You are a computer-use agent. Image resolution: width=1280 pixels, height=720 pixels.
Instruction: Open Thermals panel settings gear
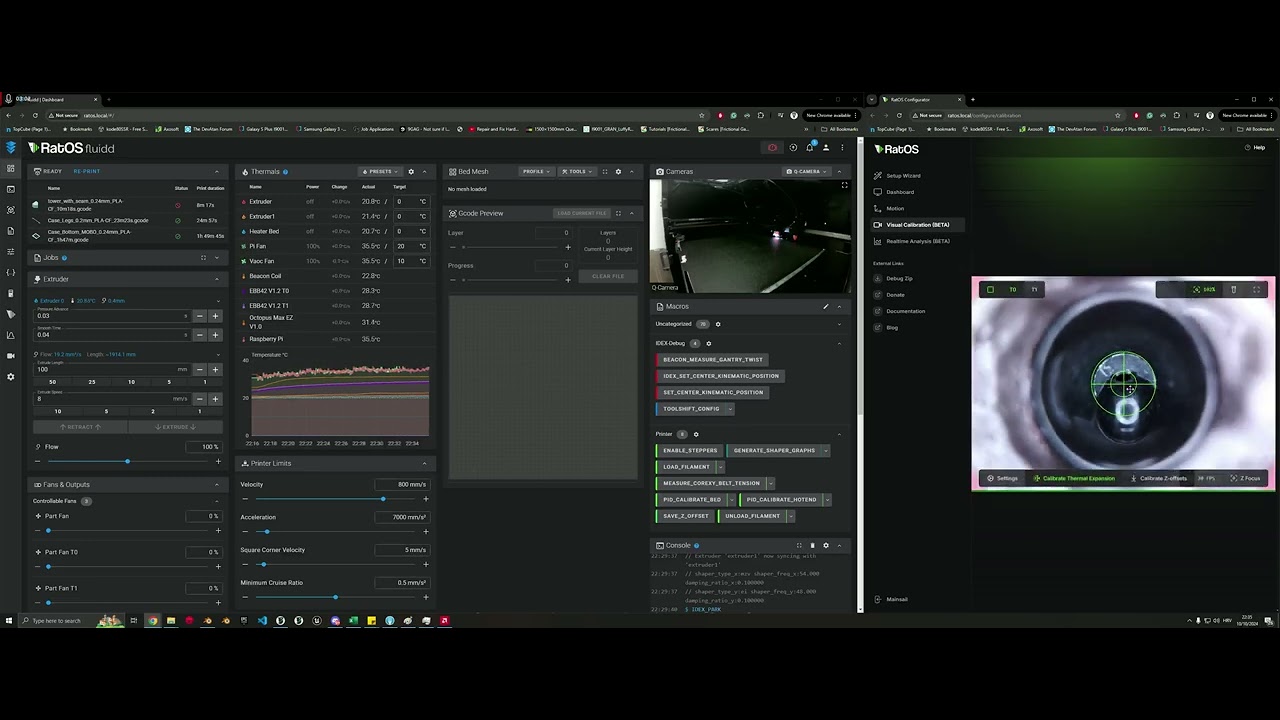tap(411, 172)
